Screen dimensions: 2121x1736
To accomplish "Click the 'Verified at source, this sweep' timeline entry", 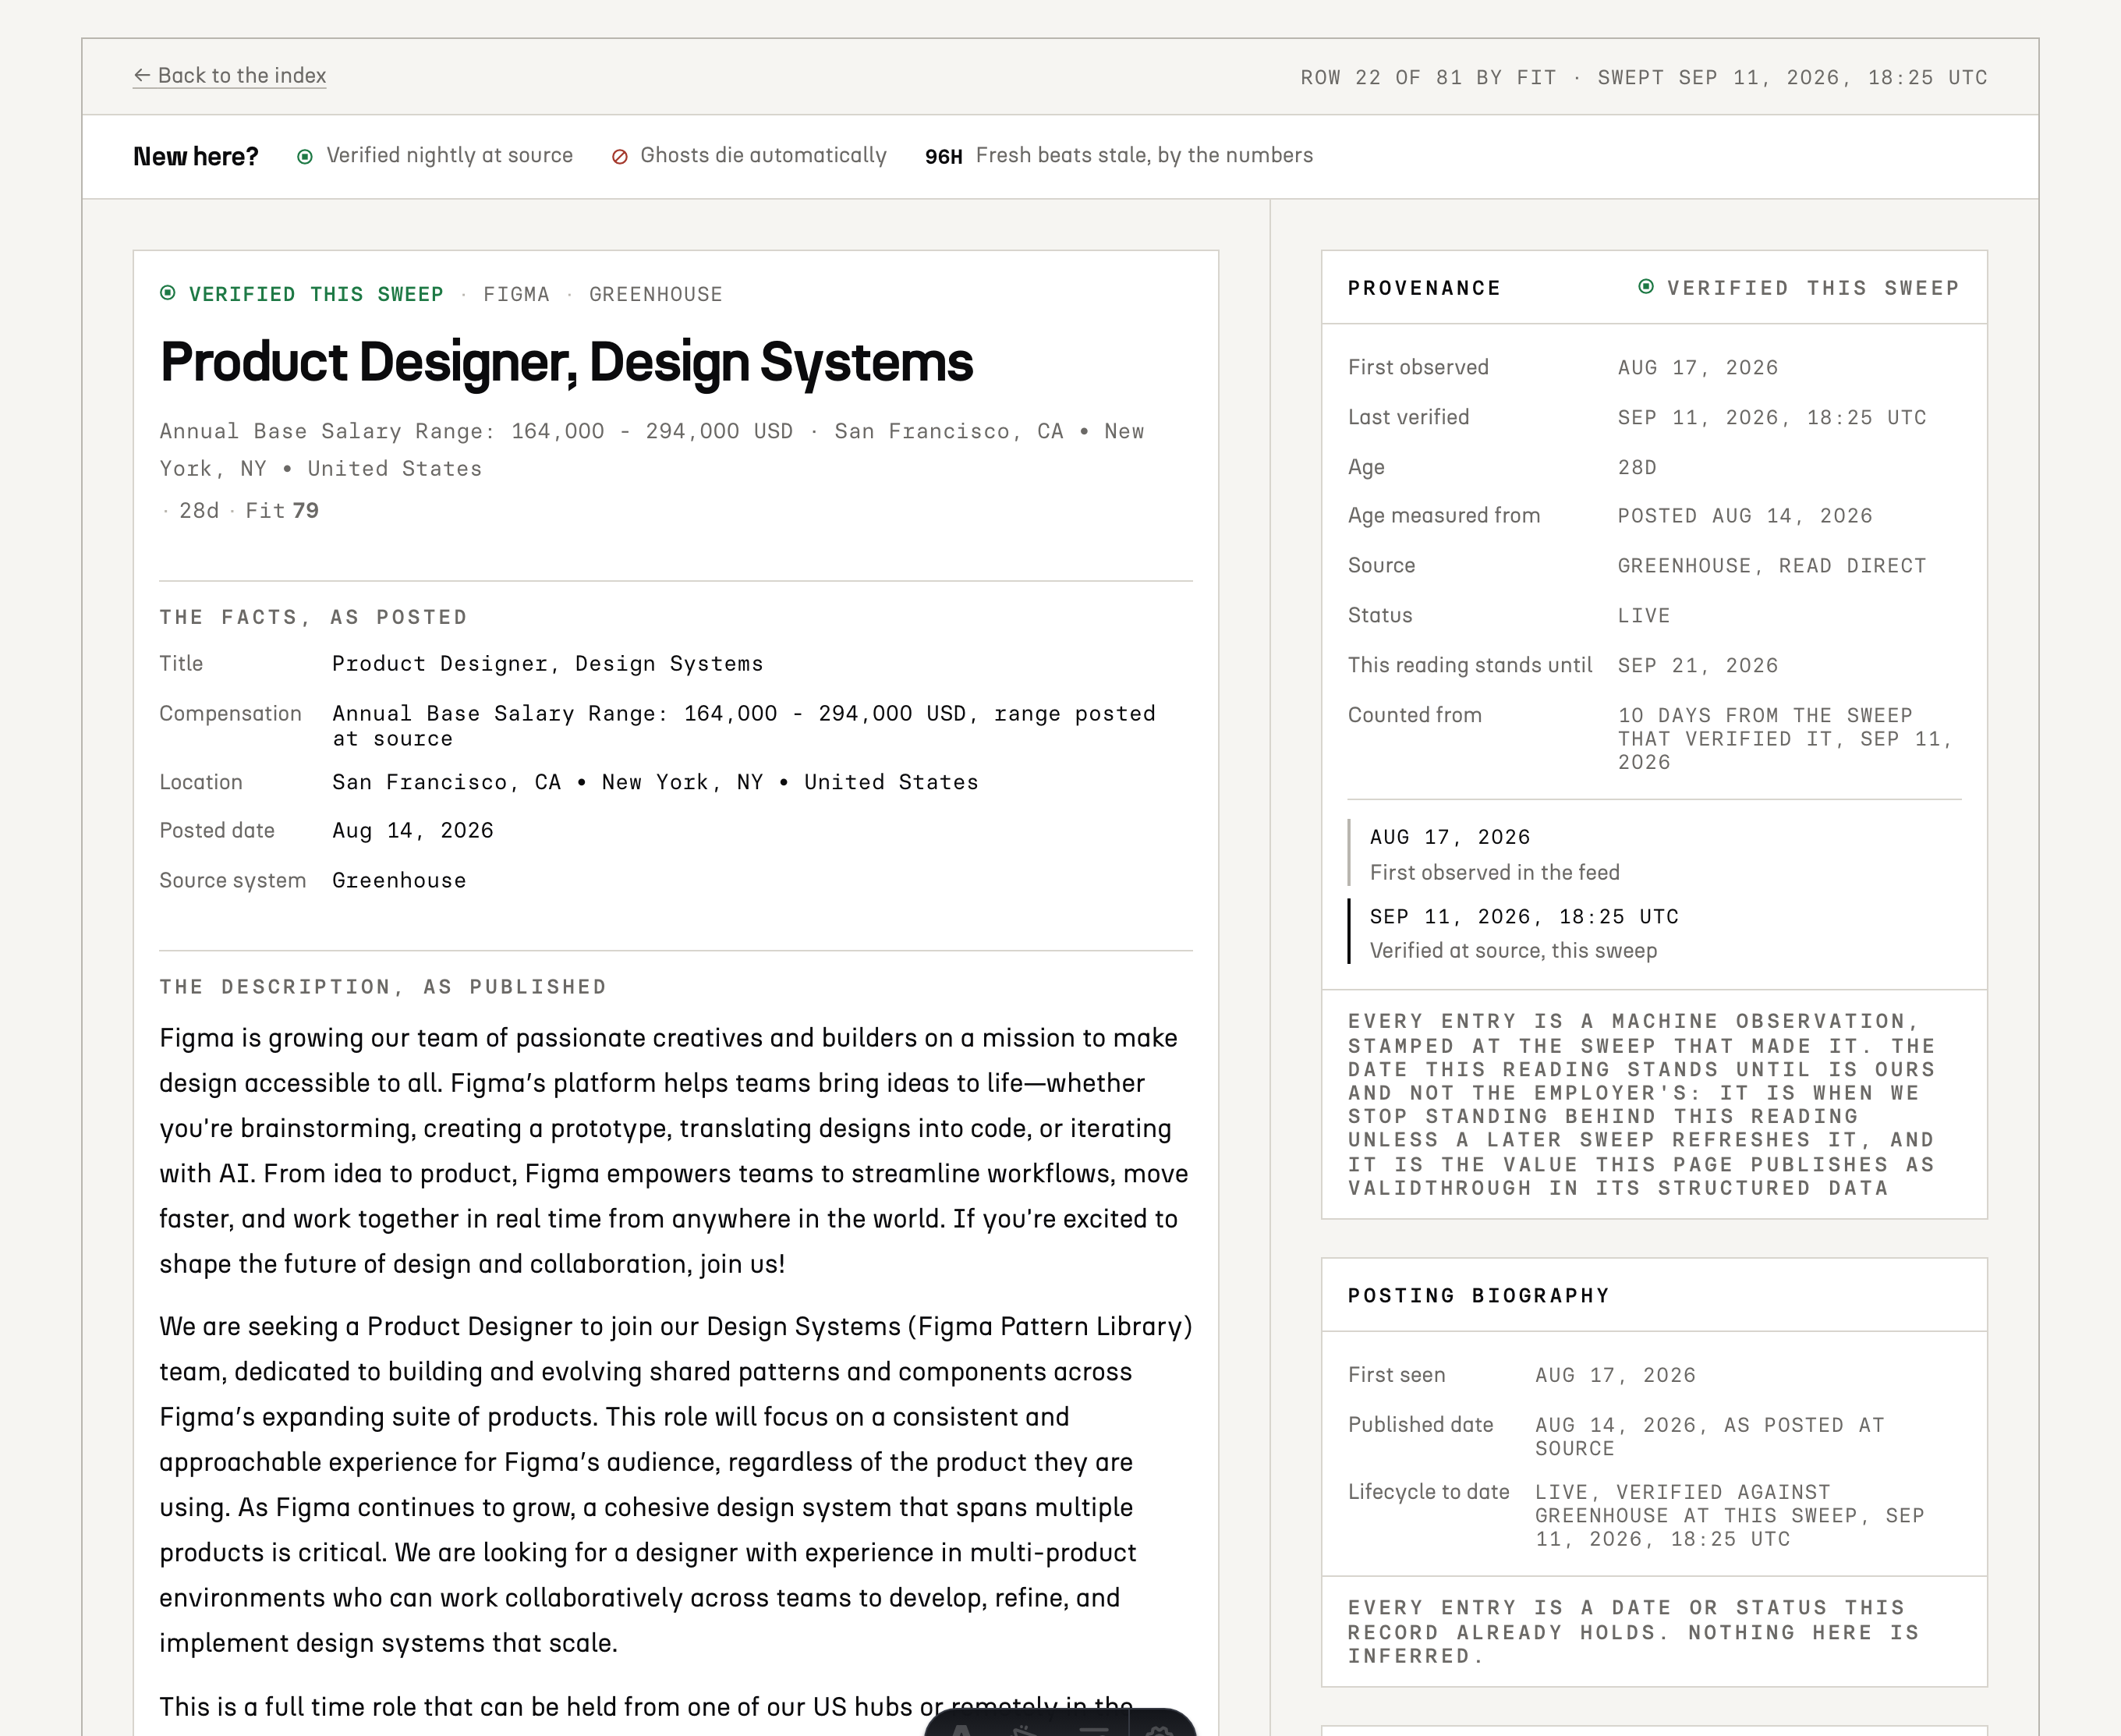I will click(1513, 951).
